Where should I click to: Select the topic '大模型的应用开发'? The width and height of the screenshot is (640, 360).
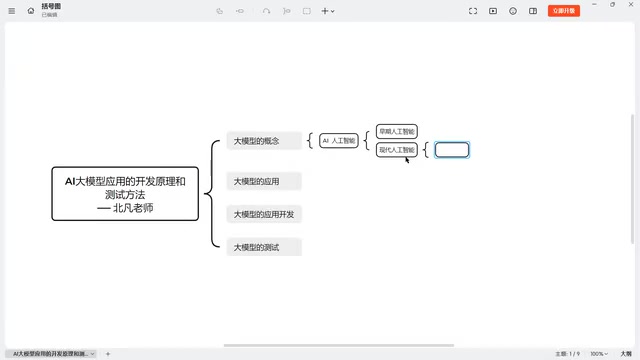tap(264, 214)
